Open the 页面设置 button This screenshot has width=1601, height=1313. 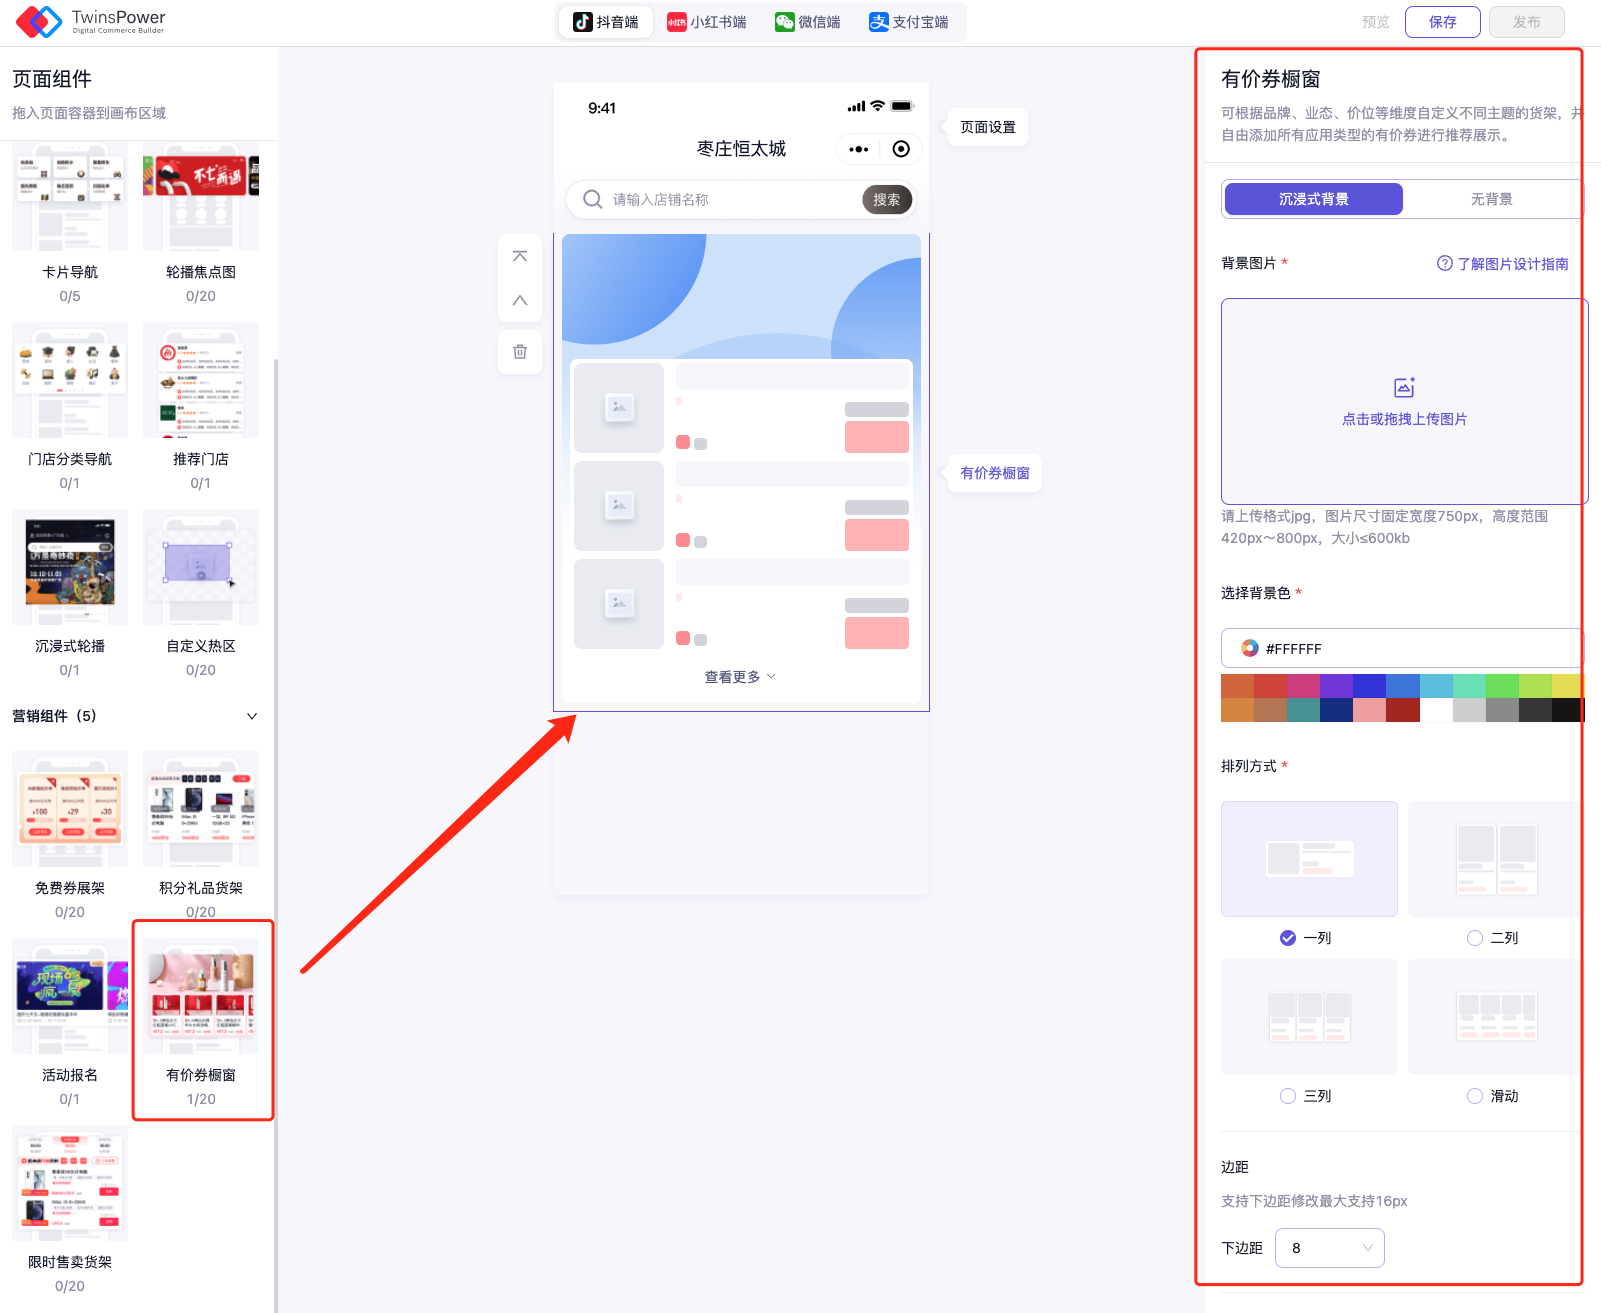point(987,127)
